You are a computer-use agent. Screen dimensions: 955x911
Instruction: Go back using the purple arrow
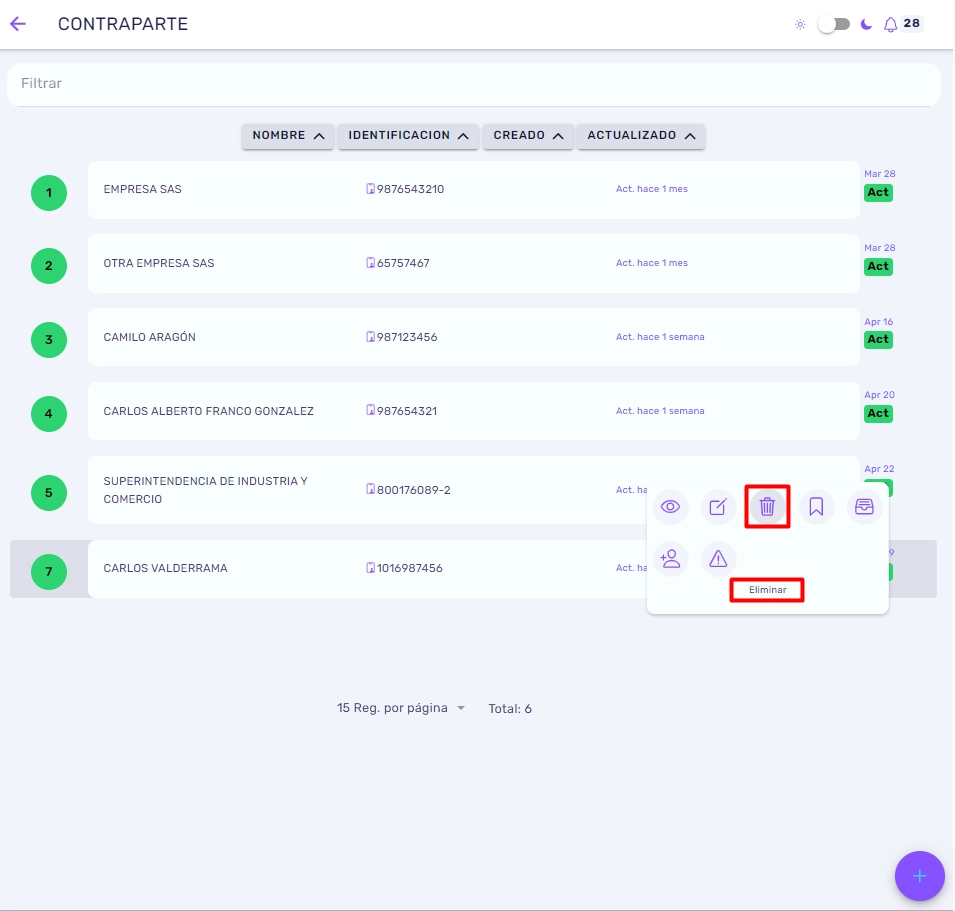click(18, 24)
